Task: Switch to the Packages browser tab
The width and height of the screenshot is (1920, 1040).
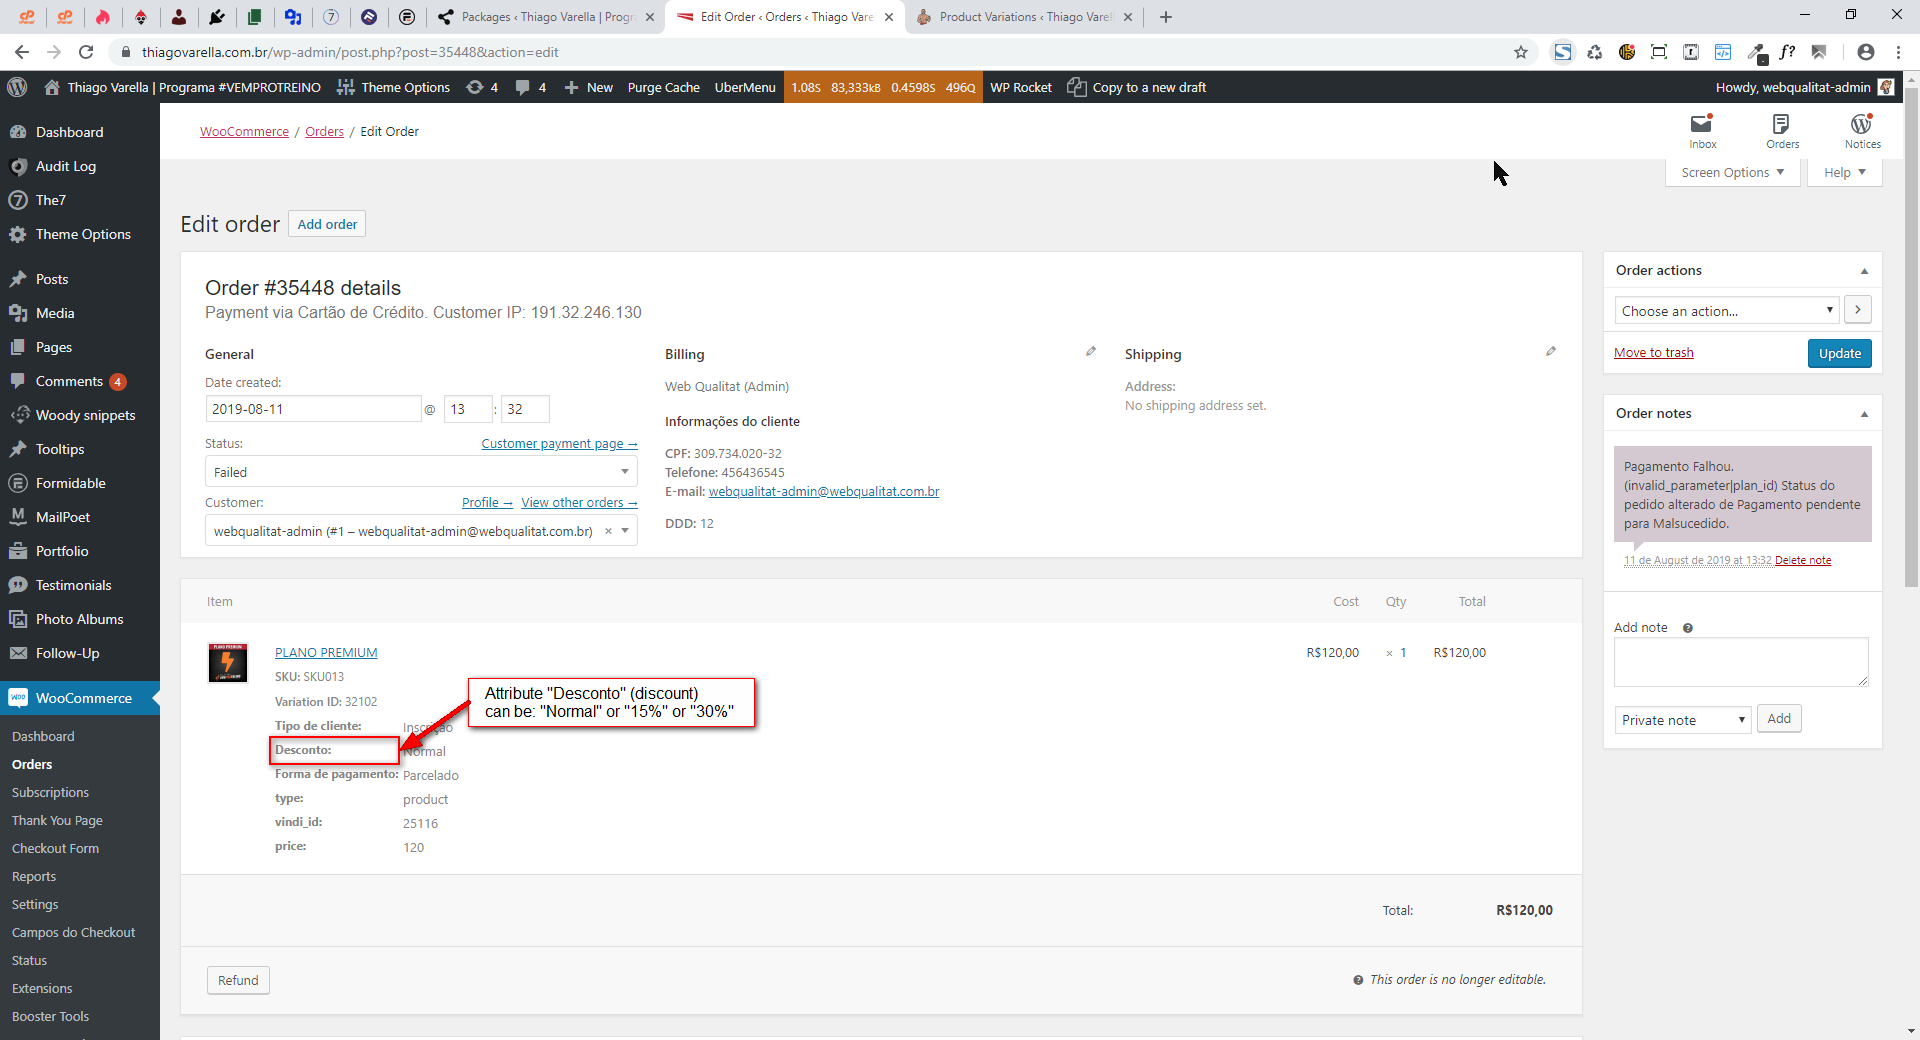Action: [x=547, y=17]
